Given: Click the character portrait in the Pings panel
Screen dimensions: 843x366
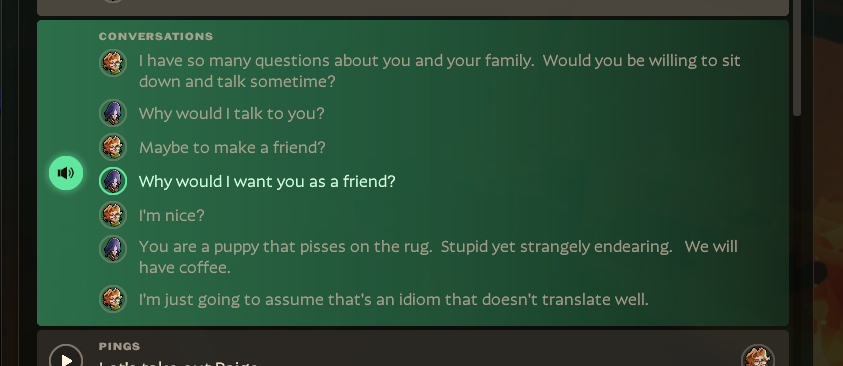Looking at the screenshot, I should click(x=758, y=356).
